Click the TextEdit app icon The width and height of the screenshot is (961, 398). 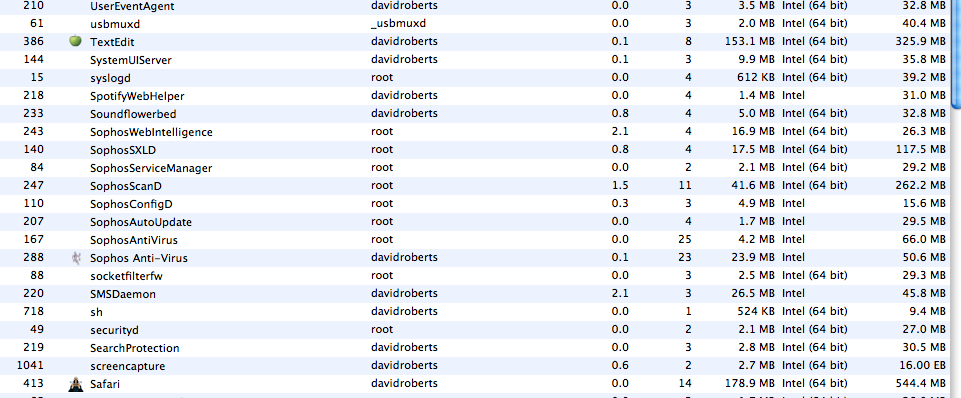point(75,41)
